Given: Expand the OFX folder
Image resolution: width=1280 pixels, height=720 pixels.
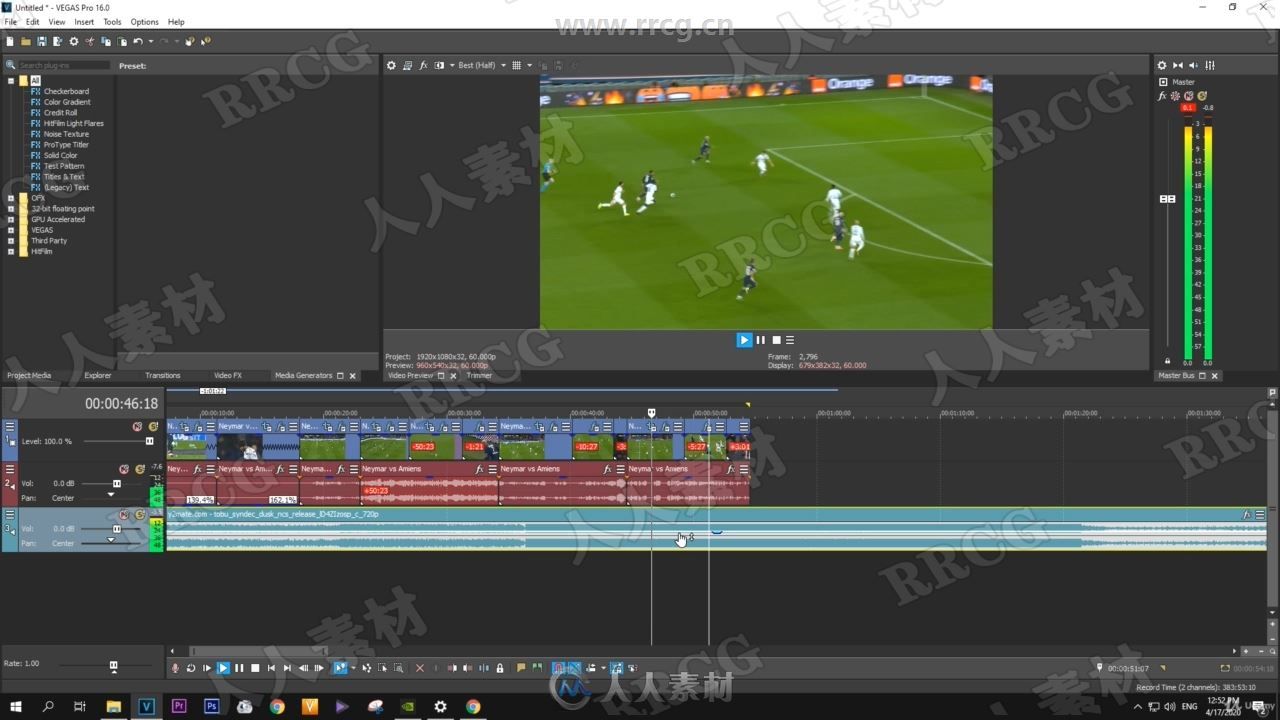Looking at the screenshot, I should [x=11, y=198].
